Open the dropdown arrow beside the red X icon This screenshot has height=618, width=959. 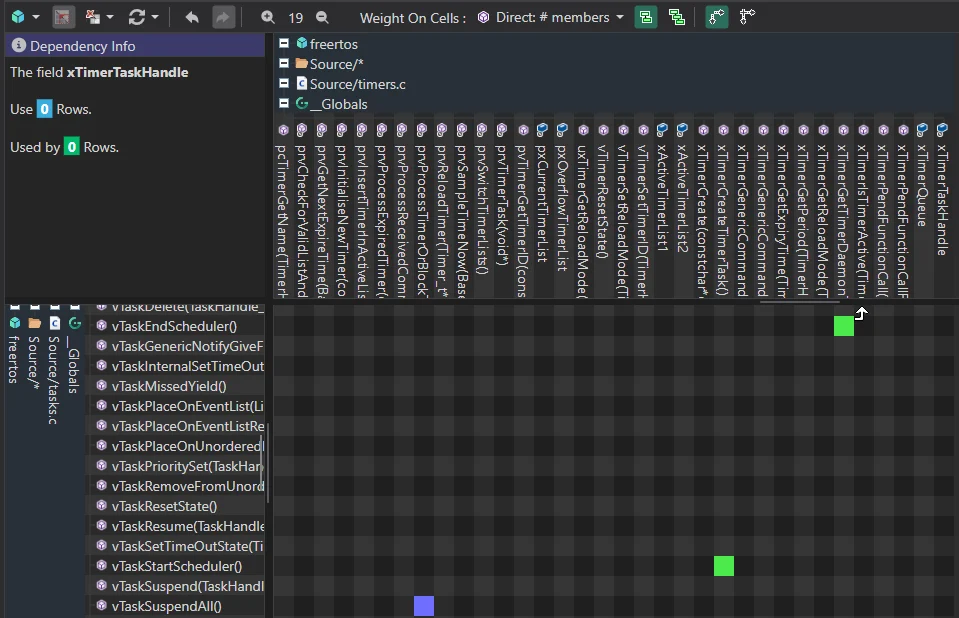point(110,17)
